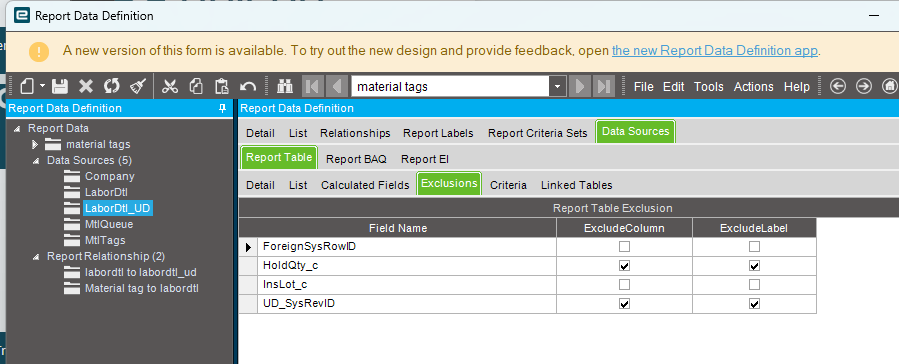Open search with the binoculars icon
The height and width of the screenshot is (364, 899).
[x=285, y=87]
